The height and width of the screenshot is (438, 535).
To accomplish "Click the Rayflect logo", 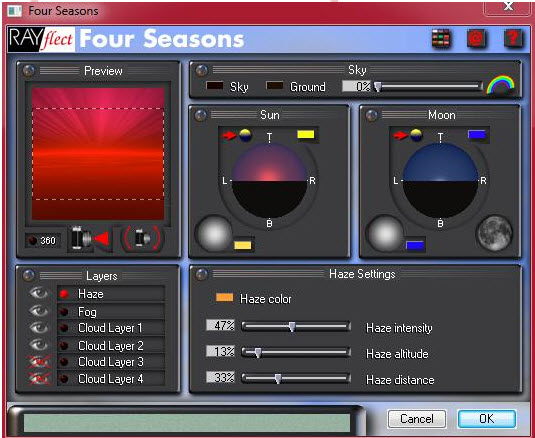I will [41, 40].
